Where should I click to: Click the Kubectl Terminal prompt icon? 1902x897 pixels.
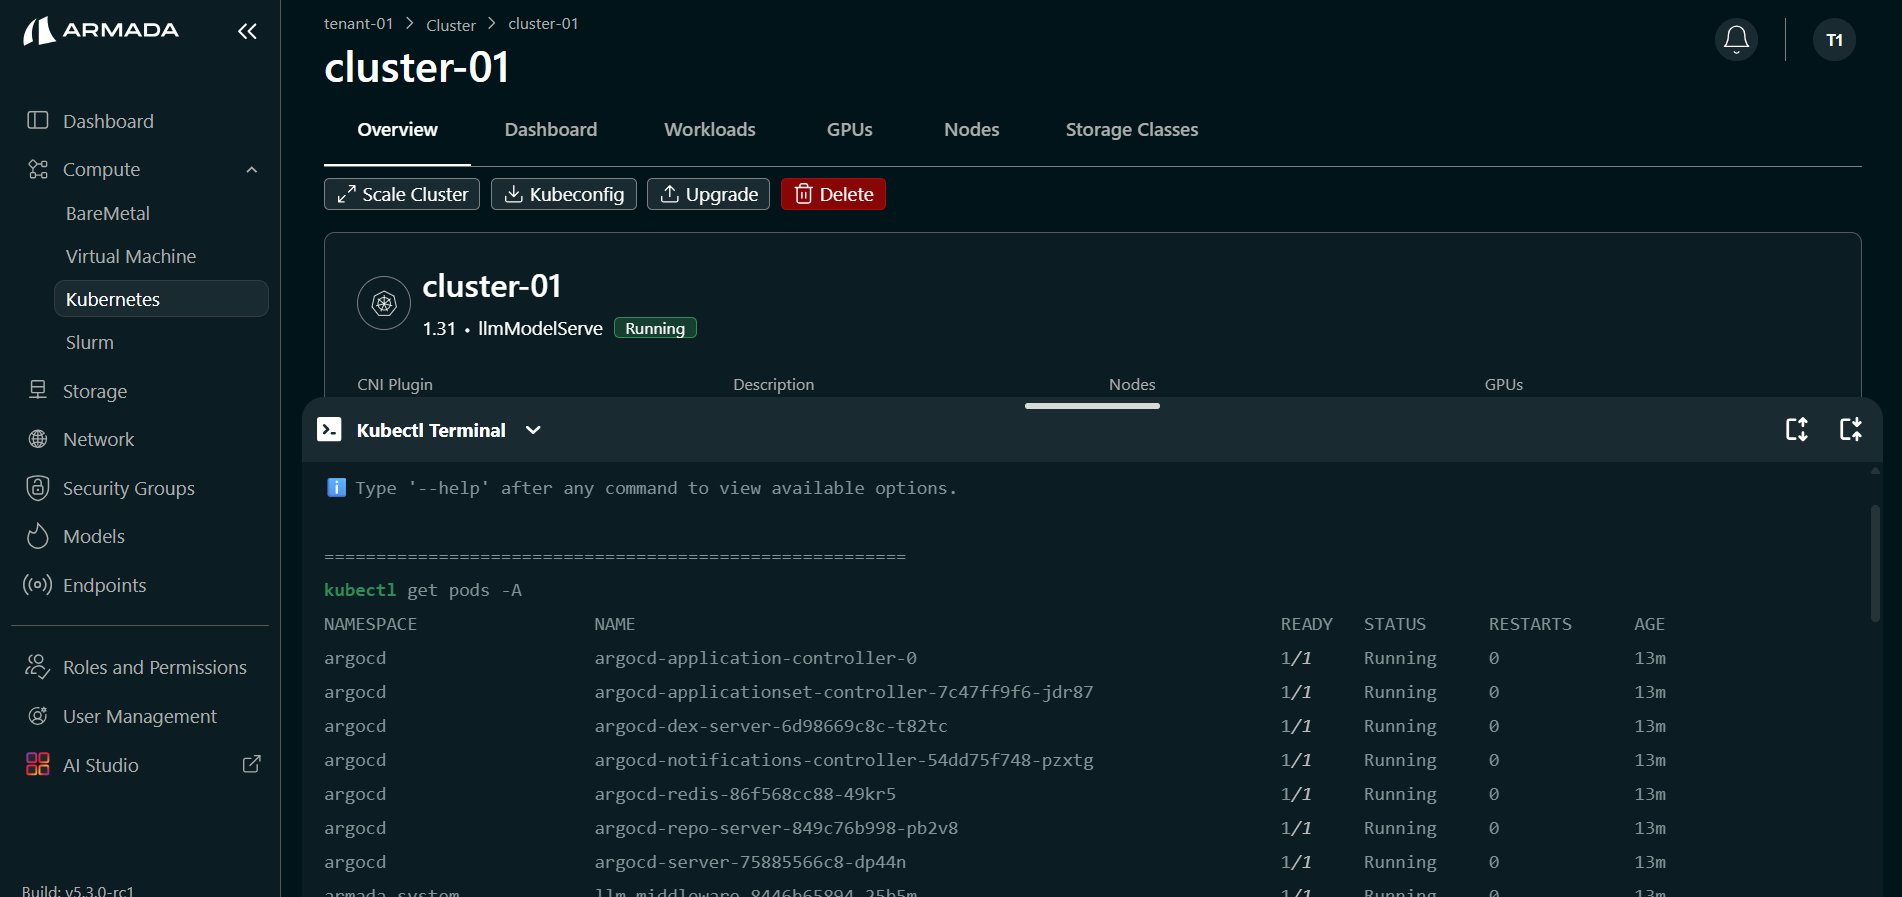tap(329, 429)
